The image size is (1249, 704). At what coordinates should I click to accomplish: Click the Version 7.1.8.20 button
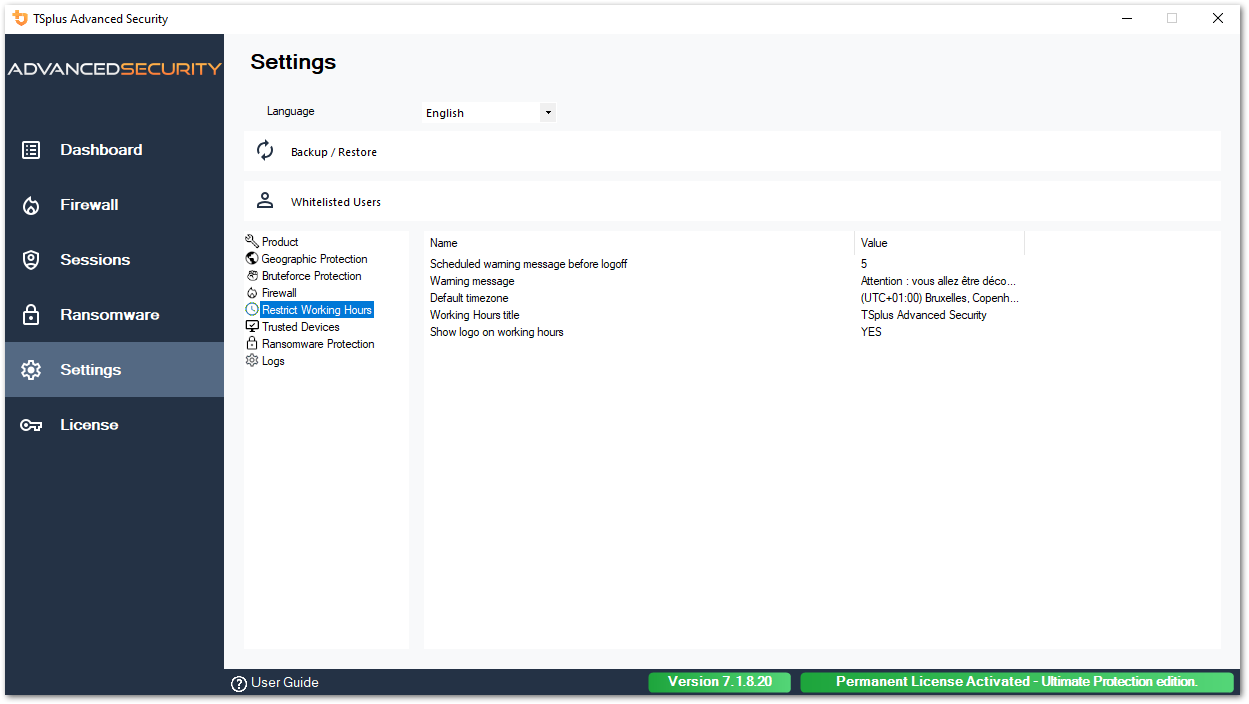(x=719, y=681)
